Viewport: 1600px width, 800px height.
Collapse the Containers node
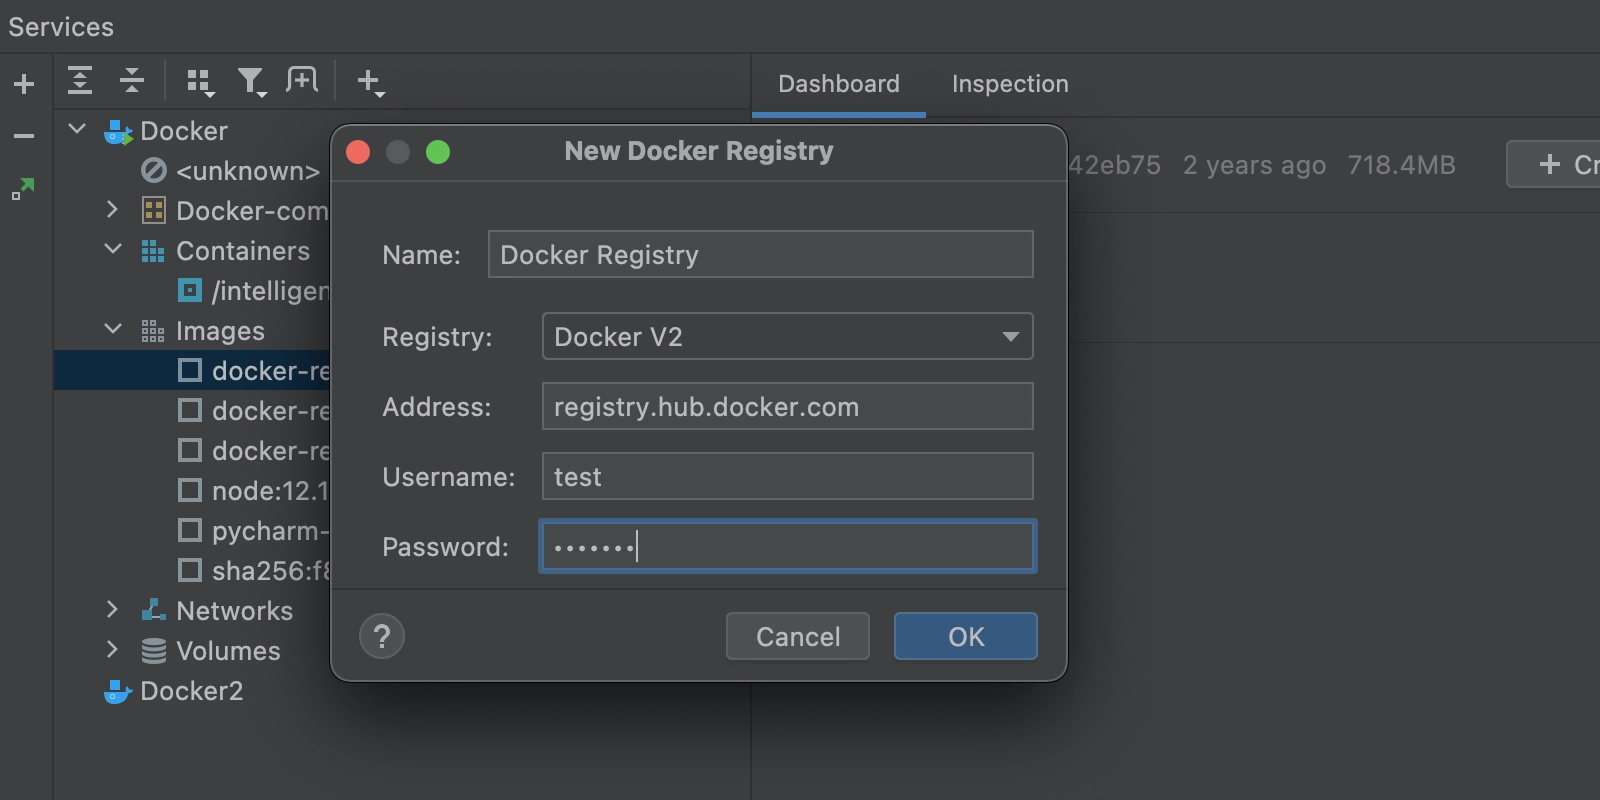[x=113, y=249]
